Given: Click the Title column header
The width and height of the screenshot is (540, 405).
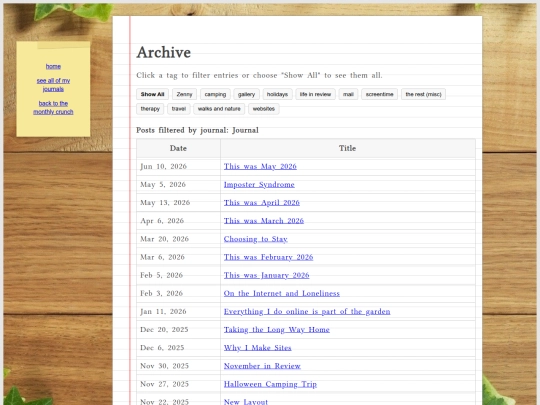Looking at the screenshot, I should coord(347,148).
